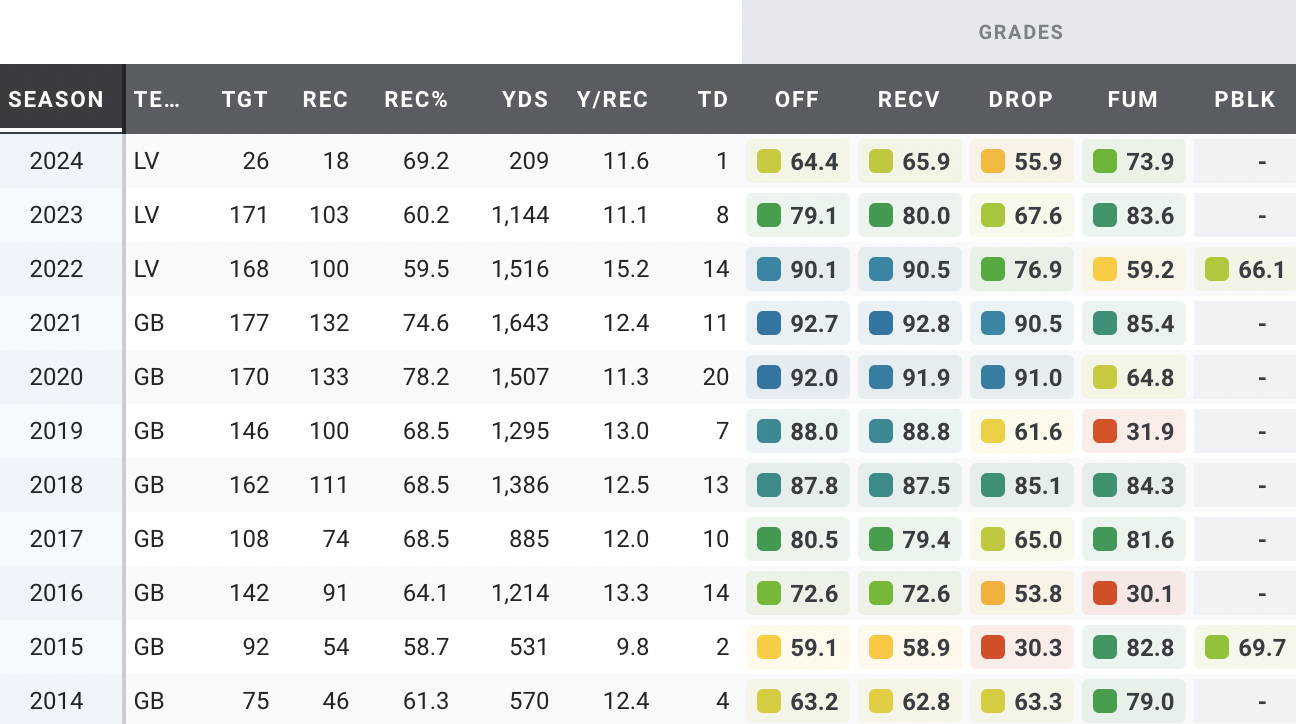Click the orange 2024 DROP grade swatch
The height and width of the screenshot is (724, 1296).
pos(993,161)
